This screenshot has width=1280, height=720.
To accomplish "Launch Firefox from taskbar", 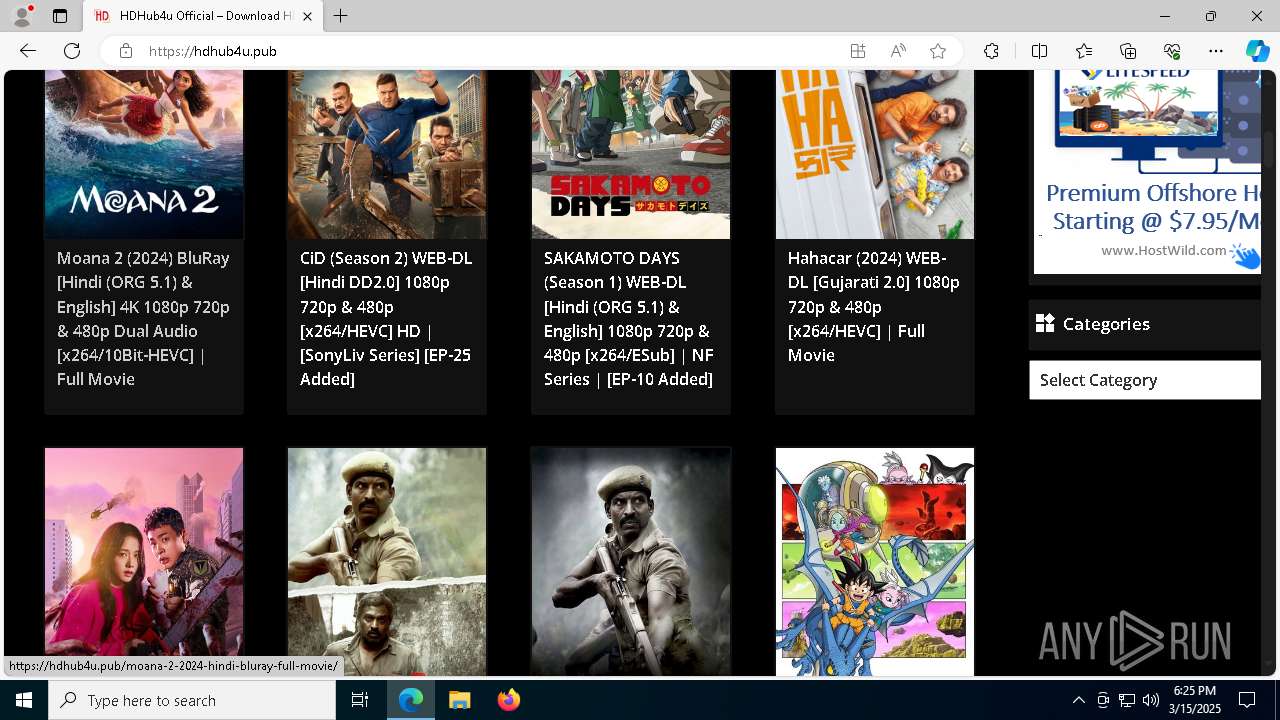I will (x=508, y=700).
